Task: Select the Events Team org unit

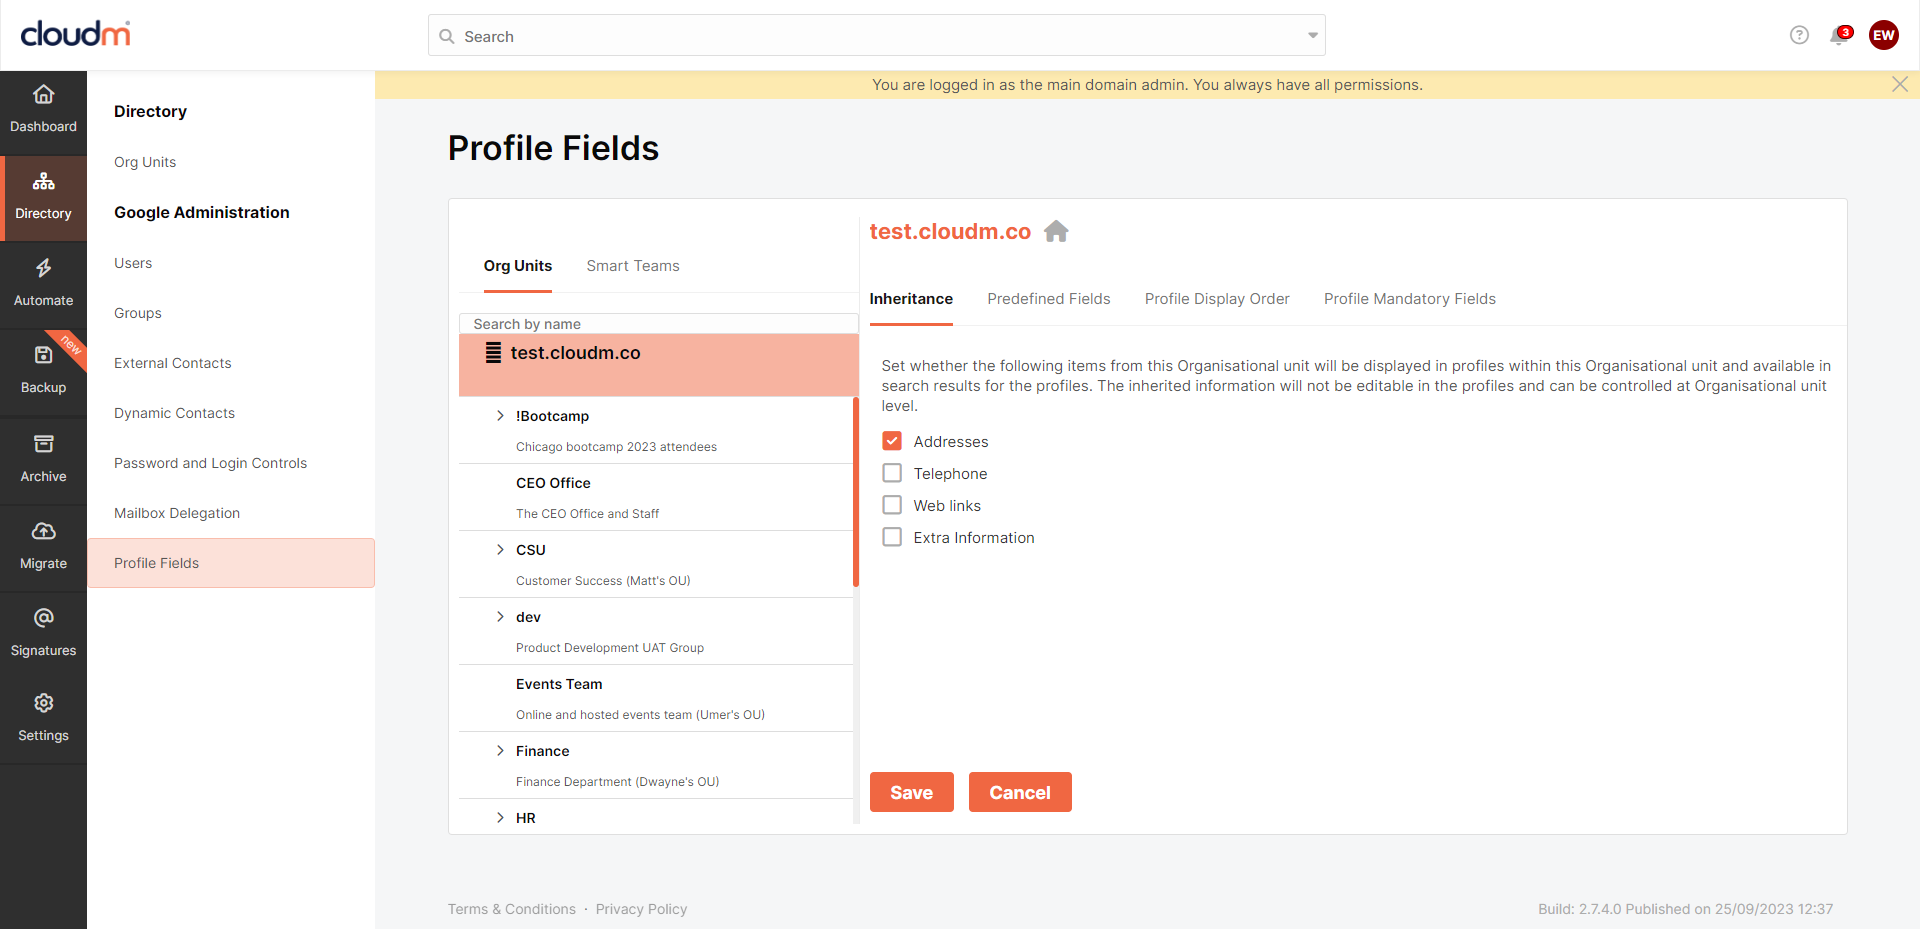Action: click(656, 698)
